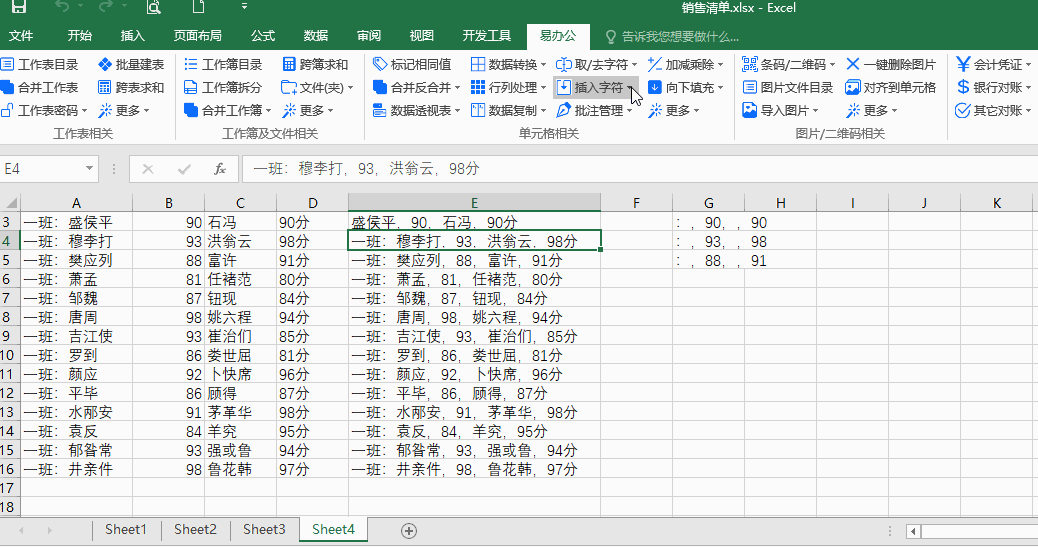This screenshot has height=547, width=1038.
Task: Open Print Preview from quick access toolbar
Action: point(154,7)
